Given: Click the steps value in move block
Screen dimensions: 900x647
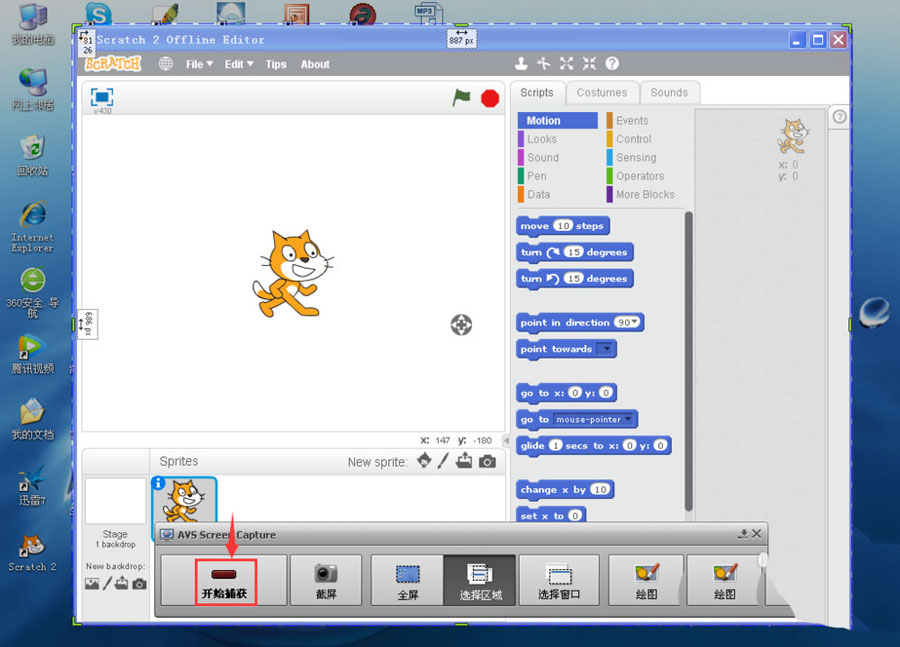Looking at the screenshot, I should coord(564,226).
